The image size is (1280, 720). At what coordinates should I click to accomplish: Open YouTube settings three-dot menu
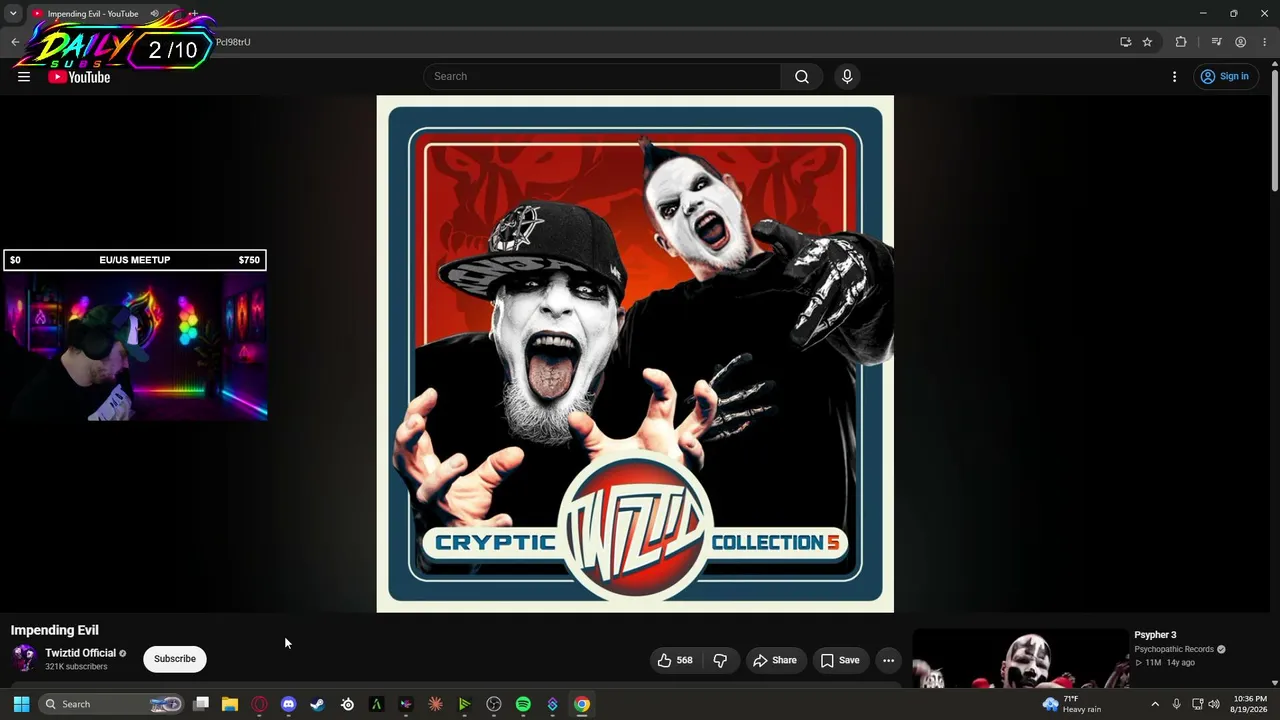click(x=1174, y=76)
